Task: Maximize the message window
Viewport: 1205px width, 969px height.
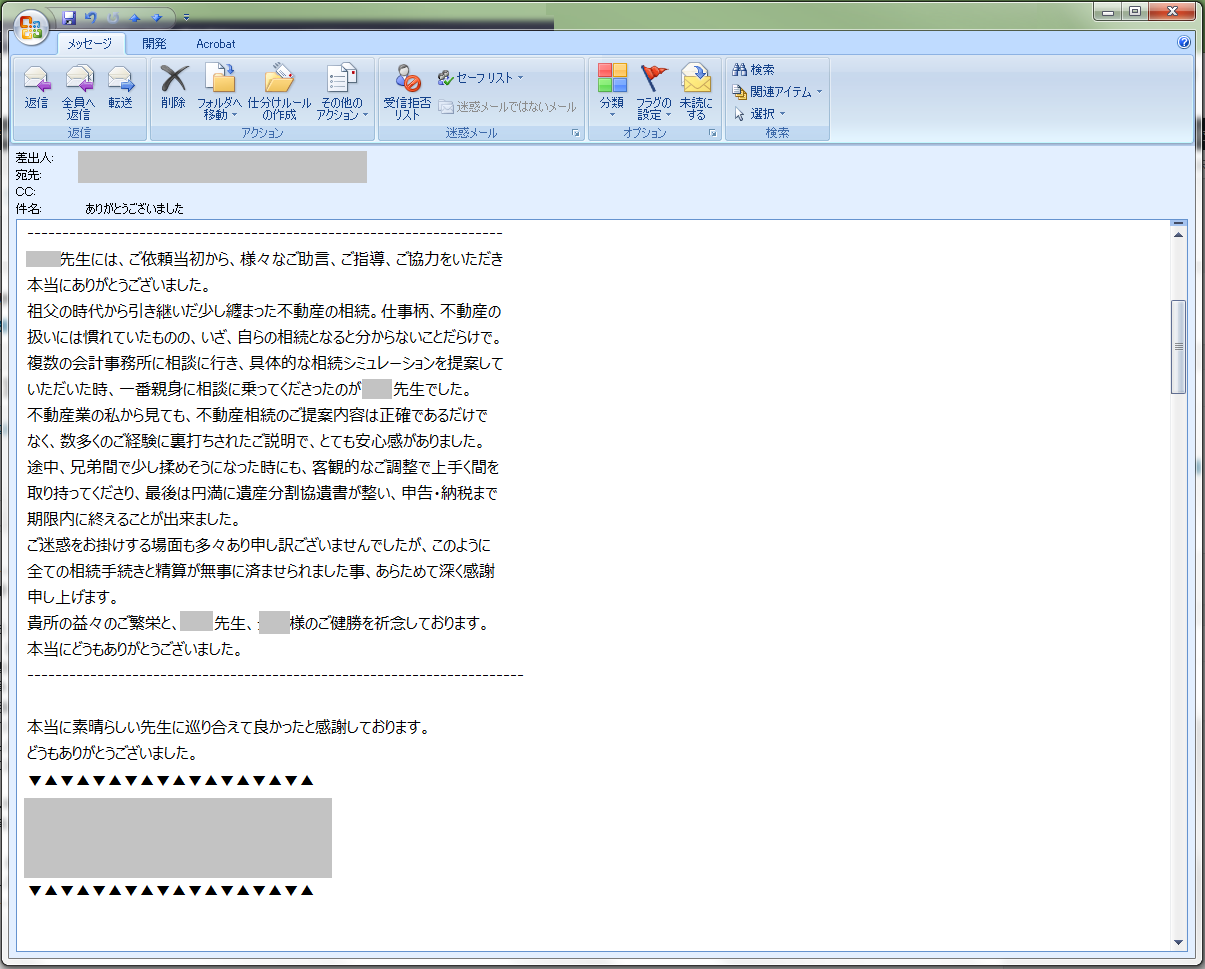Action: tap(1136, 12)
